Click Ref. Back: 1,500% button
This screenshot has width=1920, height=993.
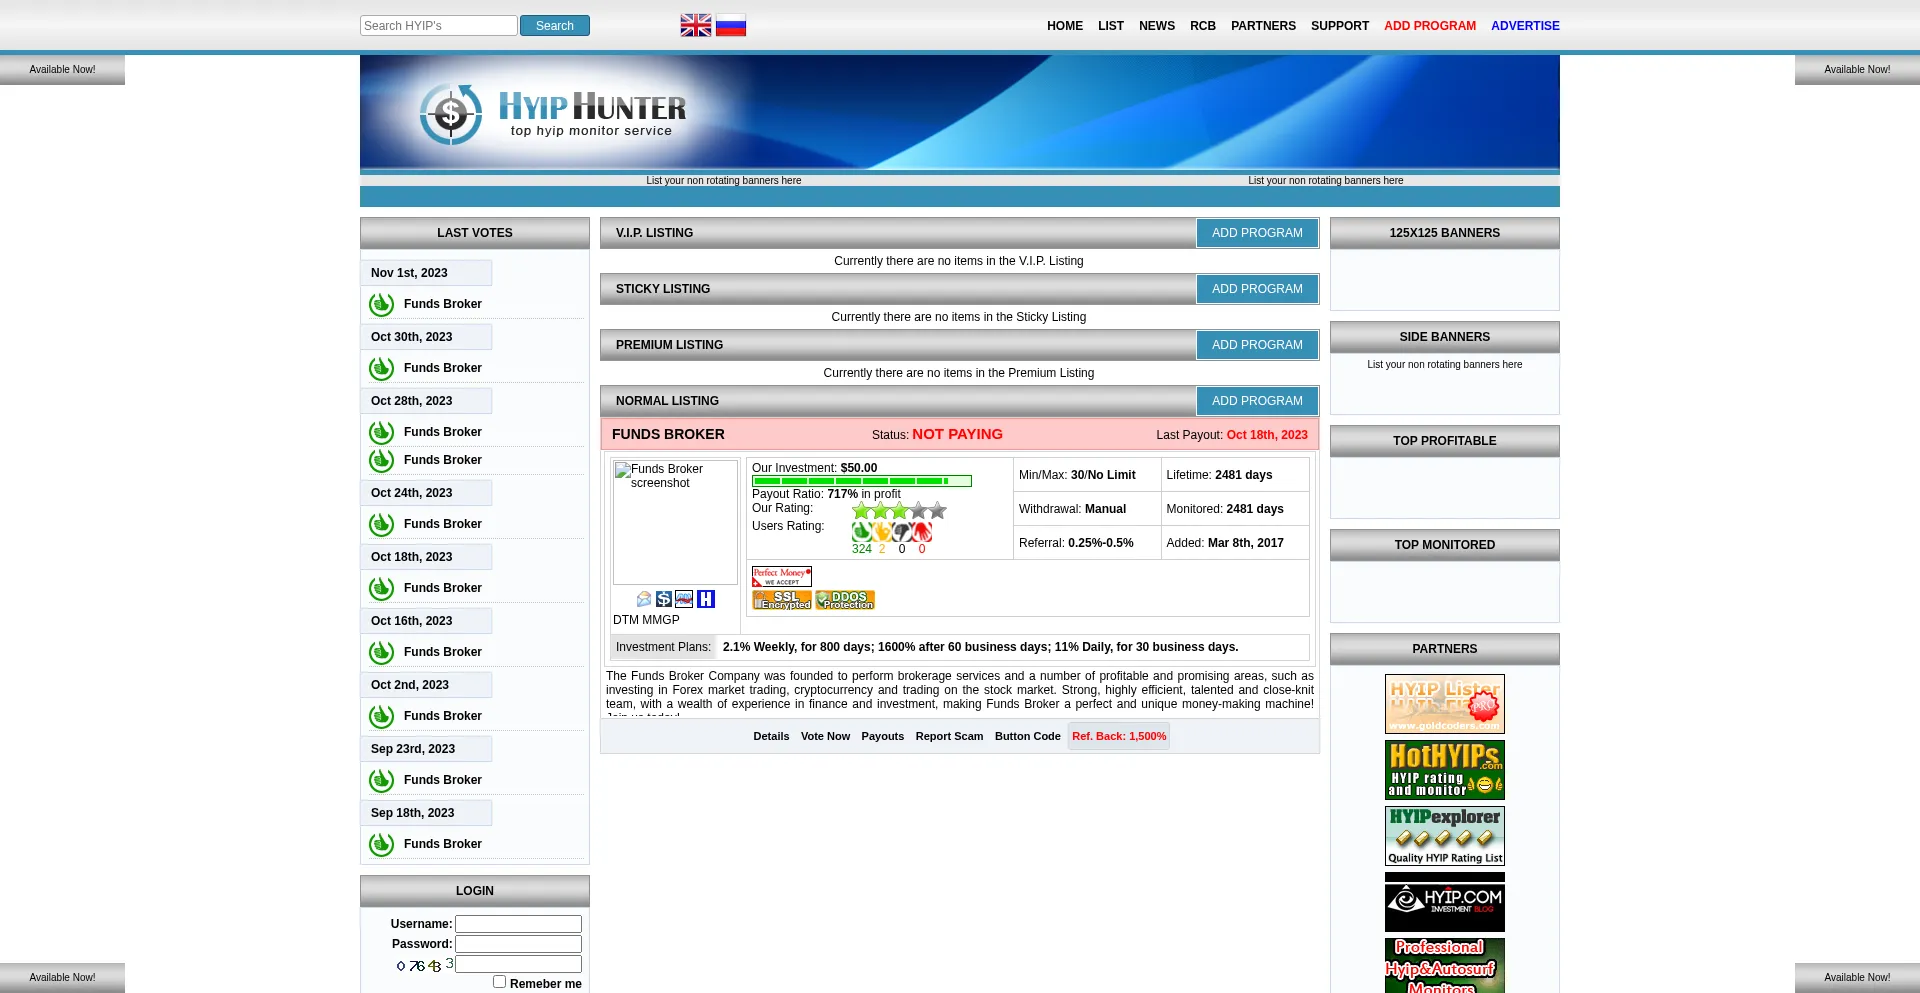pyautogui.click(x=1119, y=736)
